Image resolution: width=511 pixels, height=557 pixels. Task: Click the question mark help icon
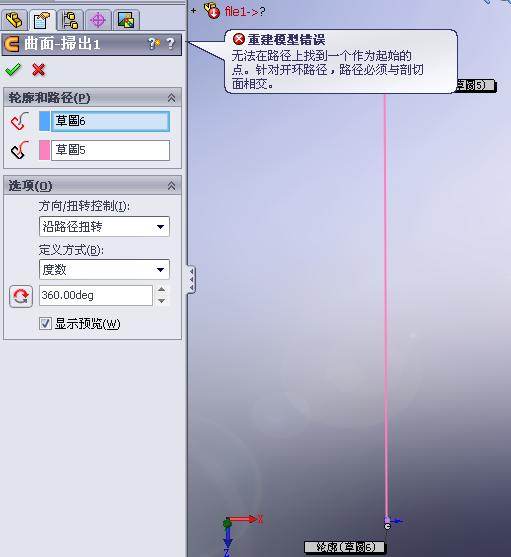coord(170,44)
